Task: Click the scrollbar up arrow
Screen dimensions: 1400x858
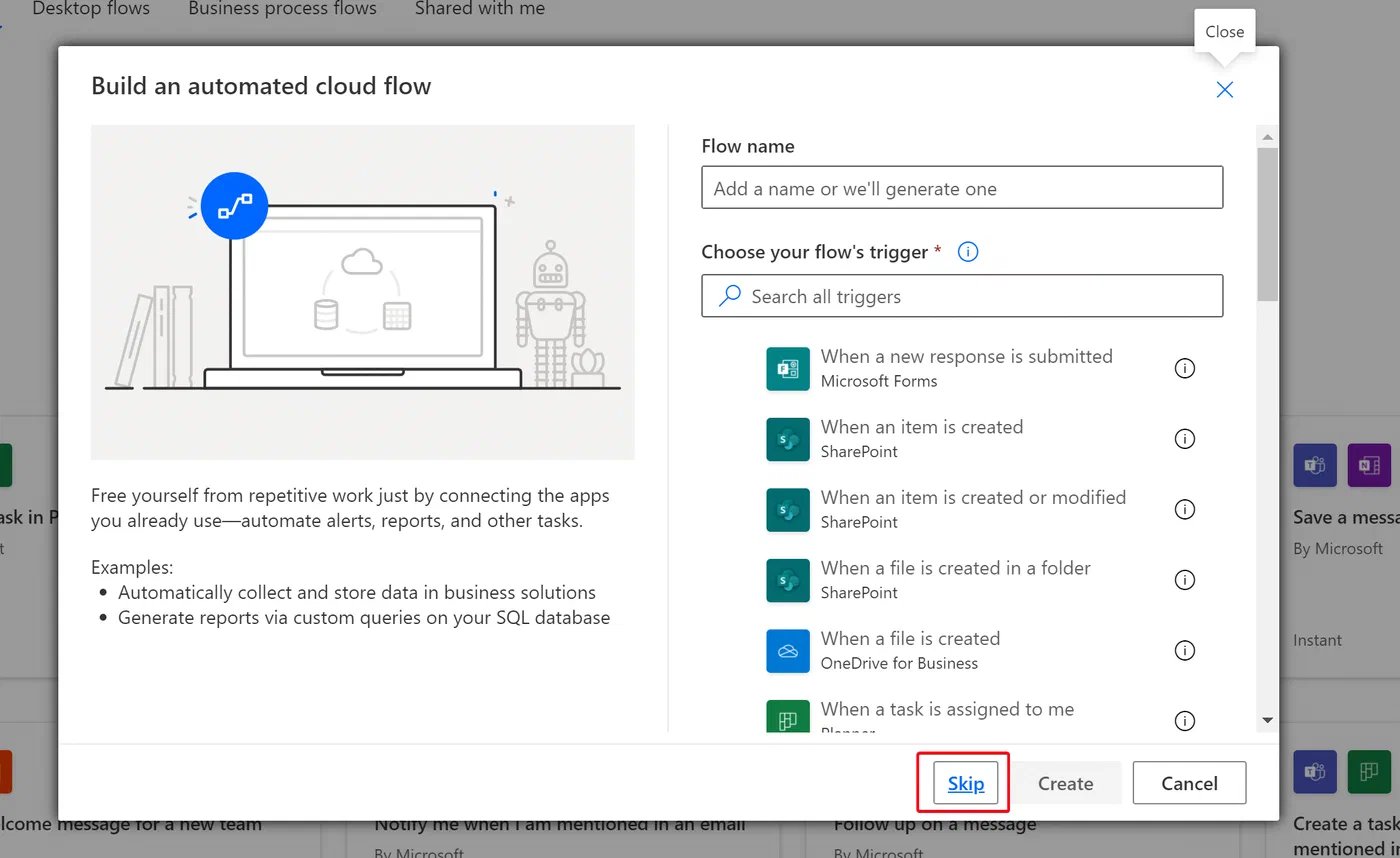Action: point(1268,137)
